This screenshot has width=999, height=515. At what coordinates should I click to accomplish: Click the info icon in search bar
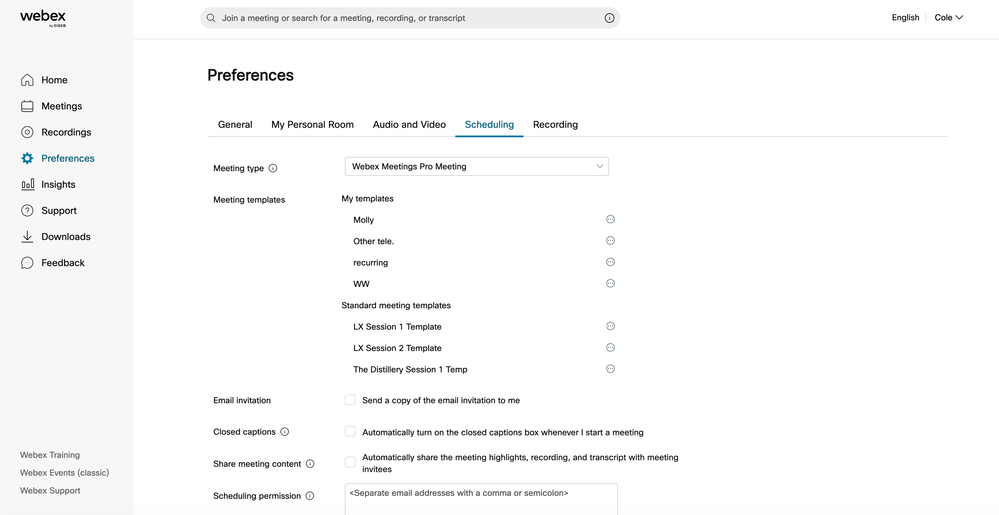click(x=609, y=18)
